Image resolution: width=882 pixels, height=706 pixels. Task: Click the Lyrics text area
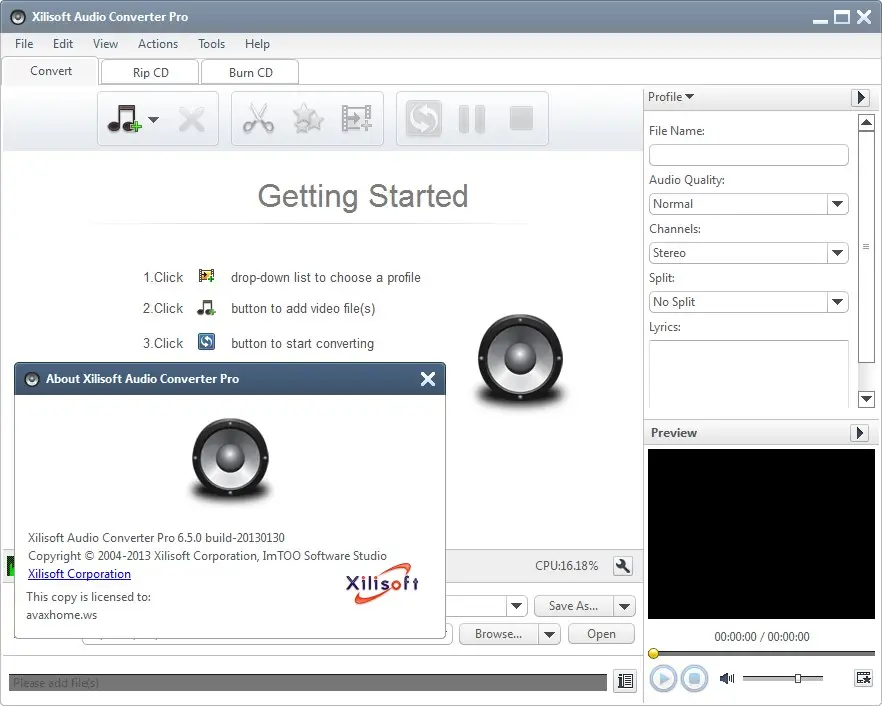pos(748,374)
